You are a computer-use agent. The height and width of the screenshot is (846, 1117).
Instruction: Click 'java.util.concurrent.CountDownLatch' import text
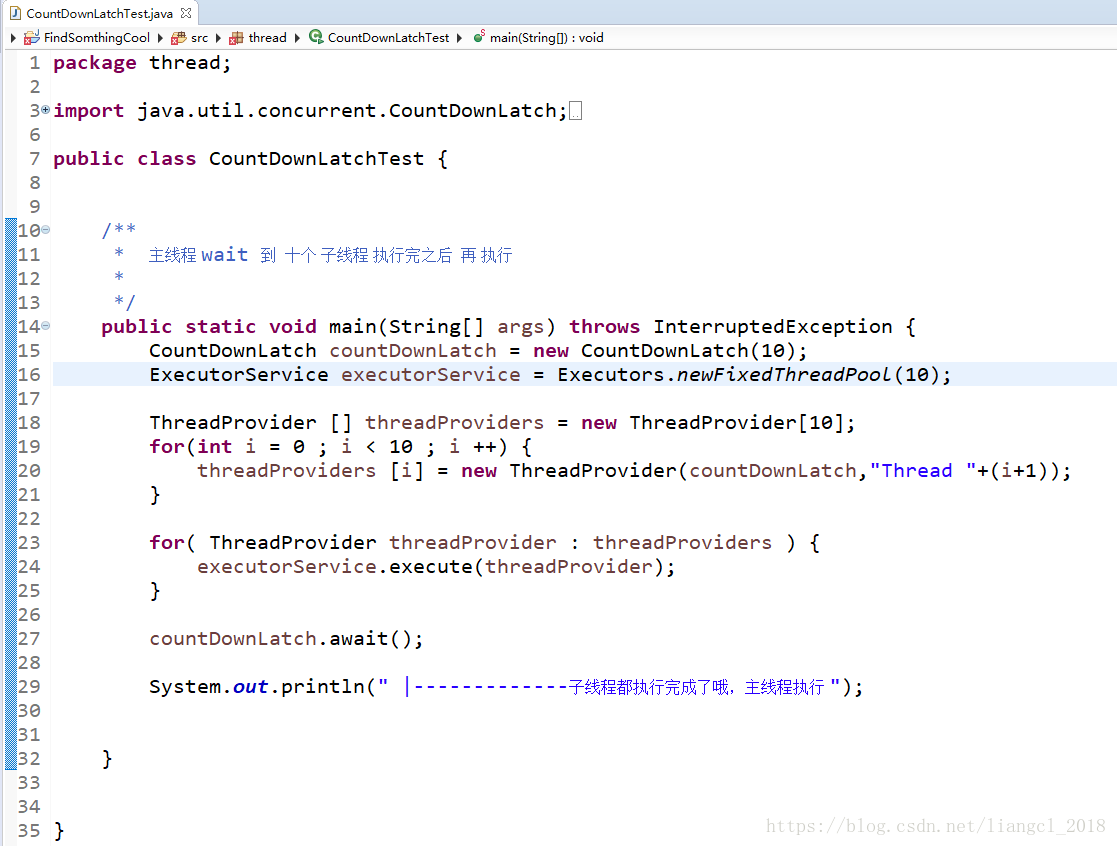(347, 110)
